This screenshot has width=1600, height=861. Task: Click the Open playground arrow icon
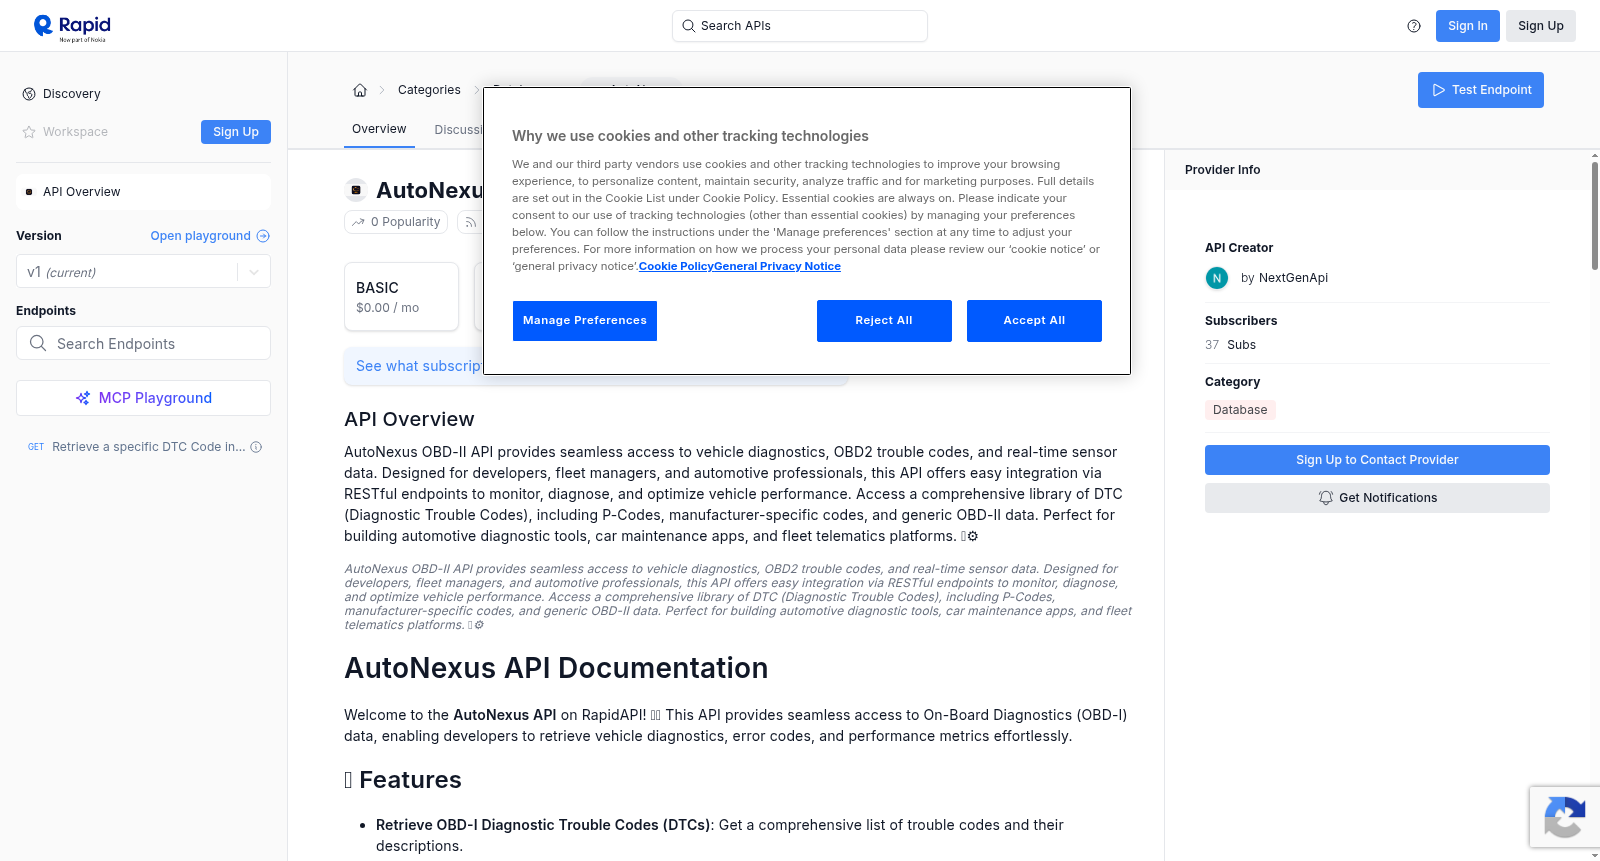tap(263, 236)
